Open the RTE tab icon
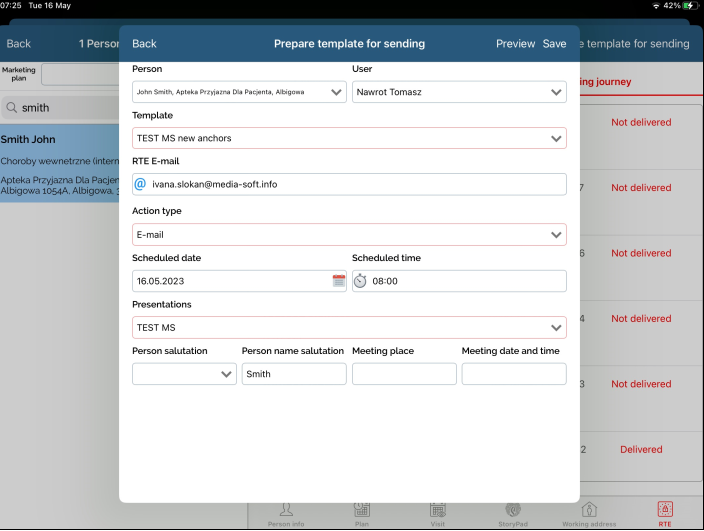The width and height of the screenshot is (704, 531). (665, 510)
